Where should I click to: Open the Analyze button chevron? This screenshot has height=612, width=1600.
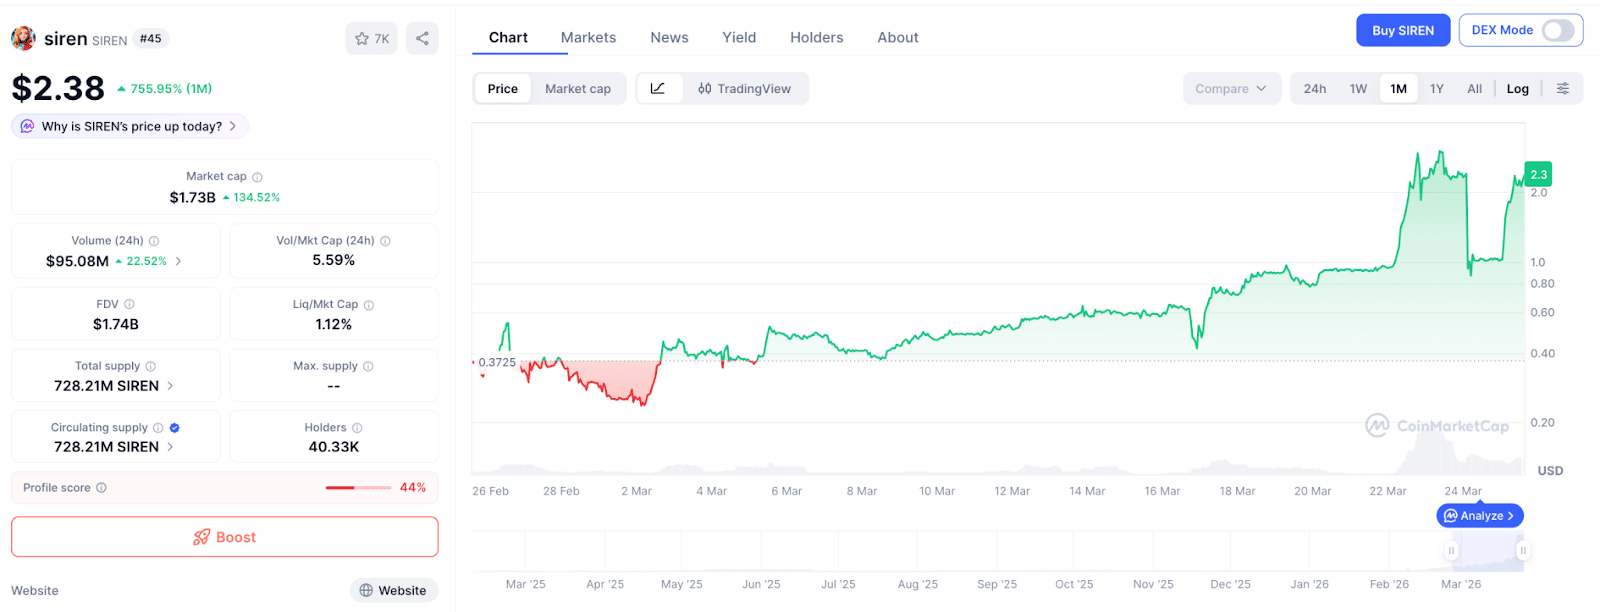point(1511,516)
